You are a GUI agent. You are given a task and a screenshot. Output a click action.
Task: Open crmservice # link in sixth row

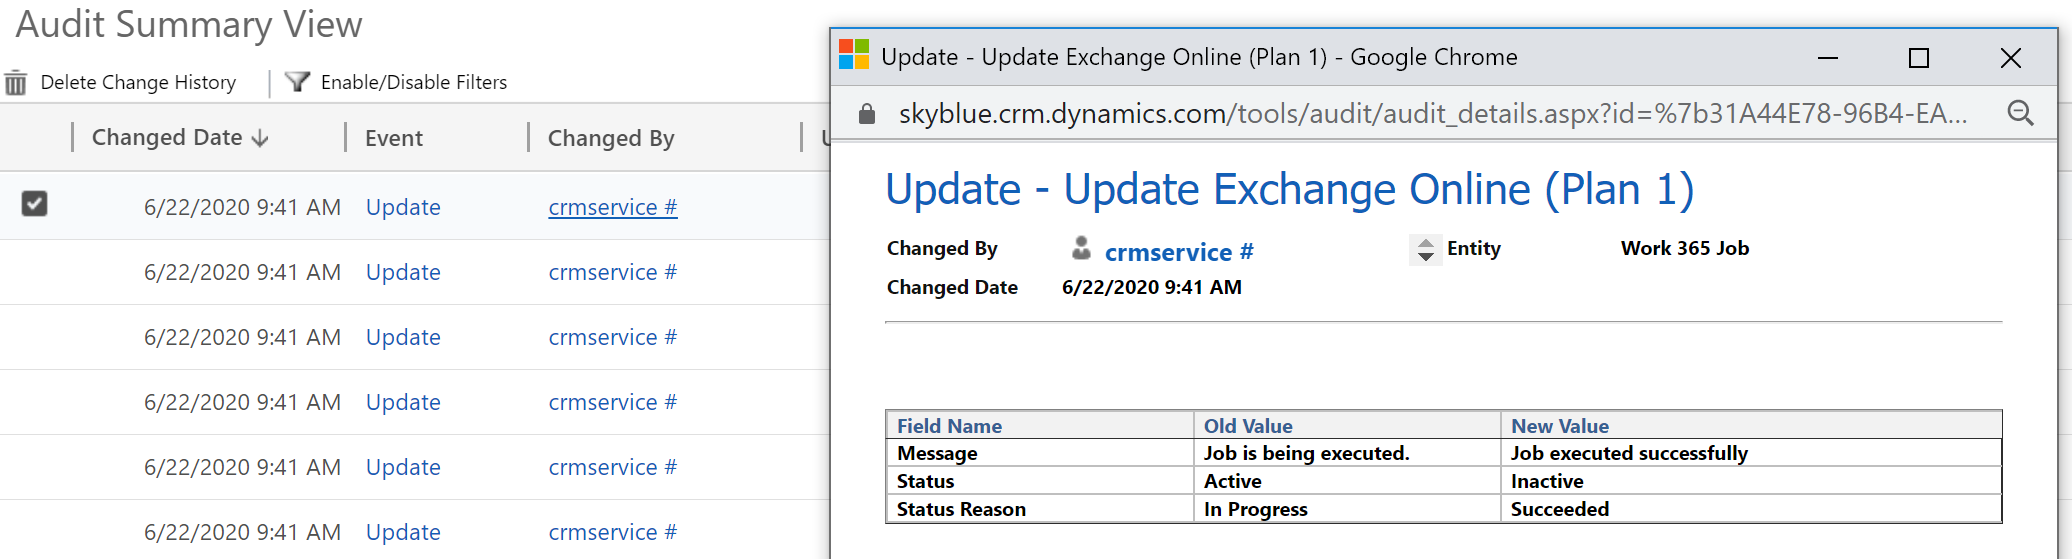[x=613, y=532]
